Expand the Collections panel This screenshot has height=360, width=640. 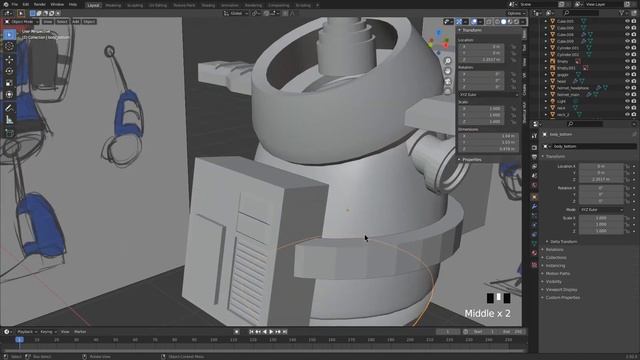coord(556,258)
